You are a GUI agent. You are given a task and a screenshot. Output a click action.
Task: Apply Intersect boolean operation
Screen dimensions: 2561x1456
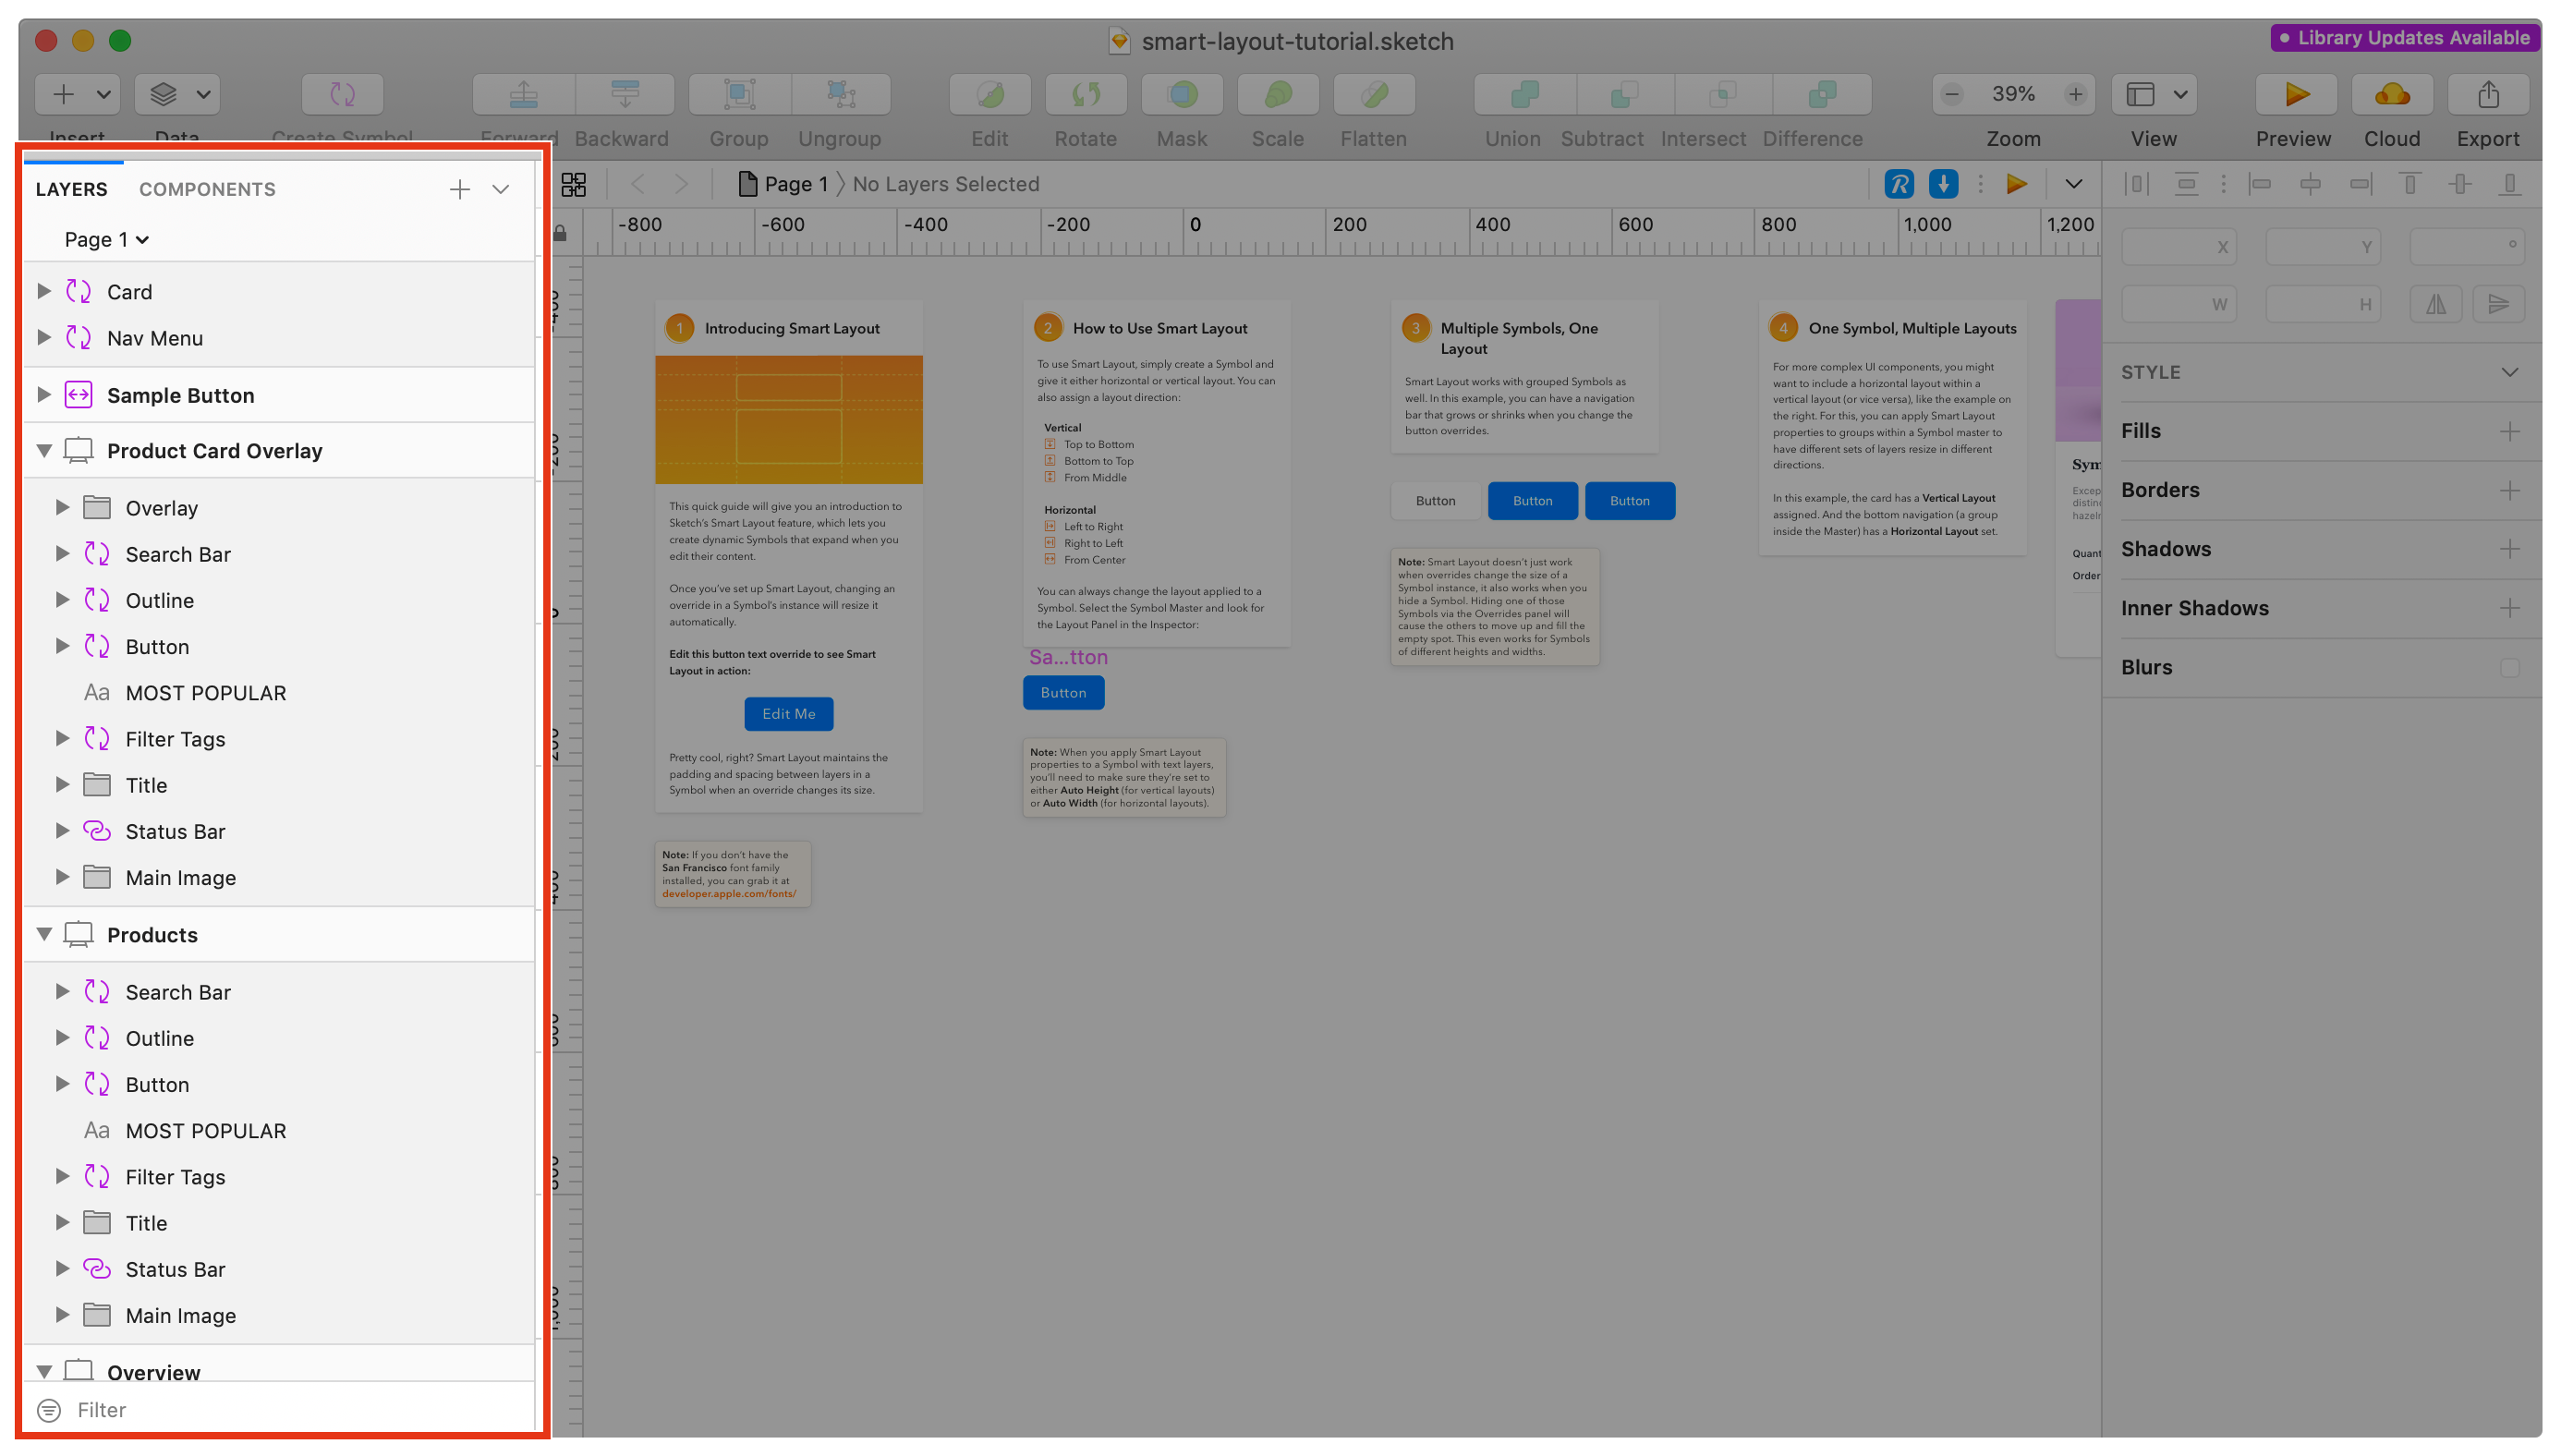point(1723,94)
